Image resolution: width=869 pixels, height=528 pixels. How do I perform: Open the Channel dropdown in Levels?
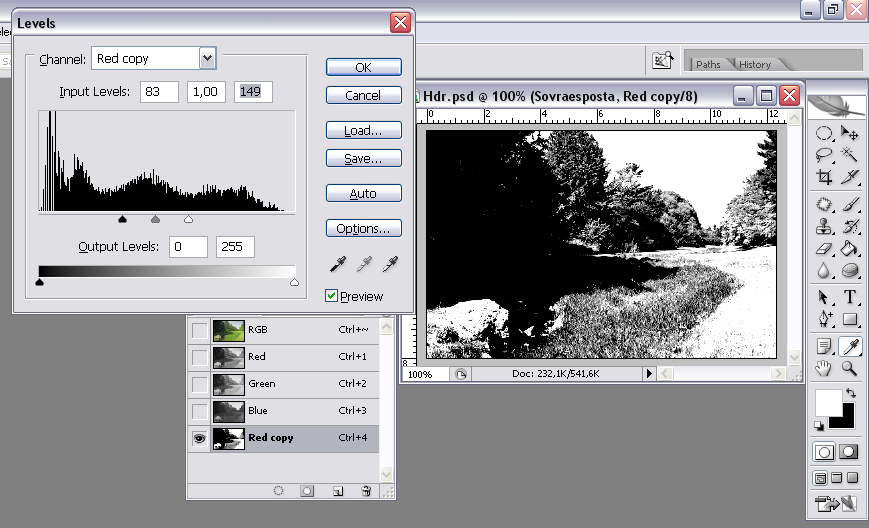[207, 58]
